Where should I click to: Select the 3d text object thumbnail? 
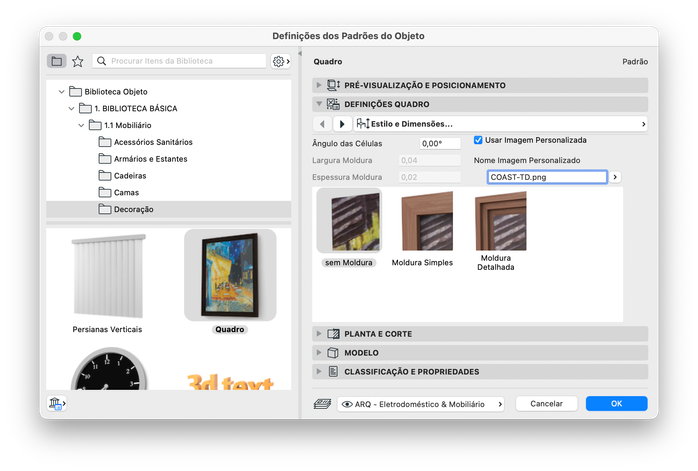coord(230,381)
